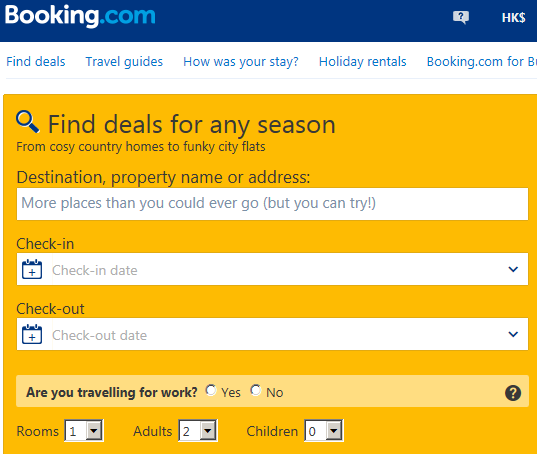Viewport: 537px width, 454px height.
Task: Click the Check-in date field
Action: pos(272,269)
